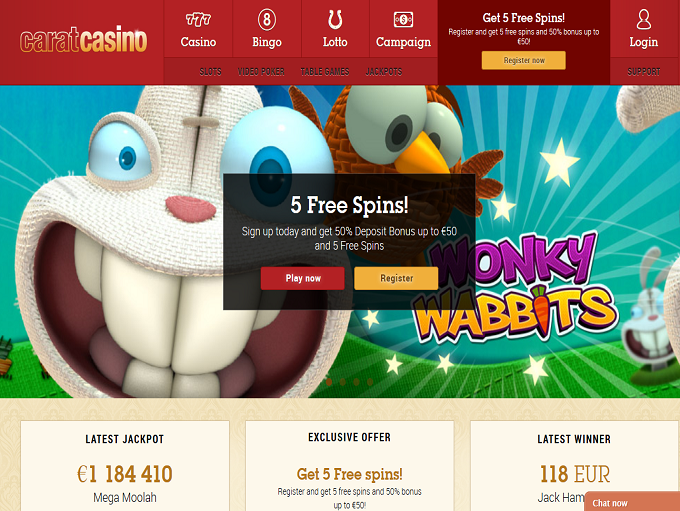Click the 777 Casino icon
The image size is (680, 511).
point(198,20)
